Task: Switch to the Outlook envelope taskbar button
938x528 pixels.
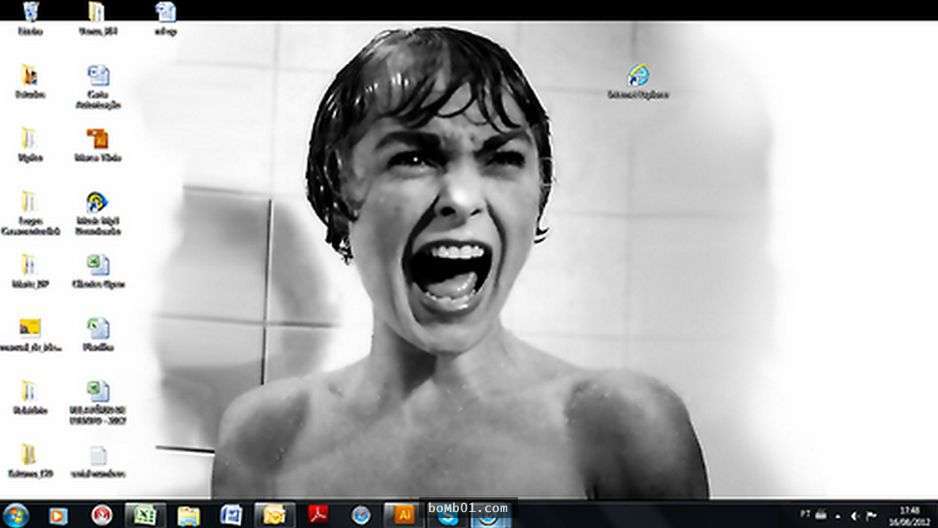Action: pos(275,515)
